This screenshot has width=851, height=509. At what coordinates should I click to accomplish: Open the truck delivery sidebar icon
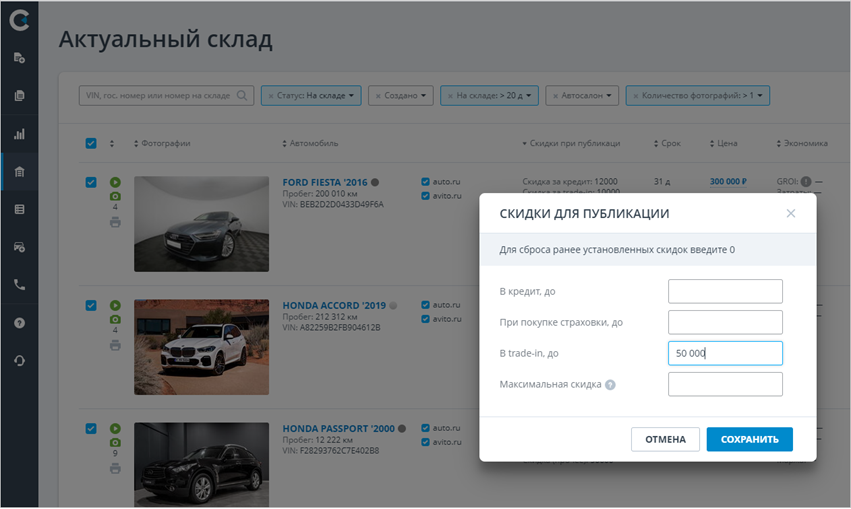click(19, 247)
